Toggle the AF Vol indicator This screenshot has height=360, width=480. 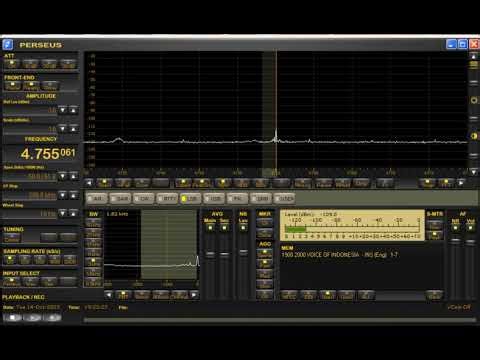(x=470, y=228)
